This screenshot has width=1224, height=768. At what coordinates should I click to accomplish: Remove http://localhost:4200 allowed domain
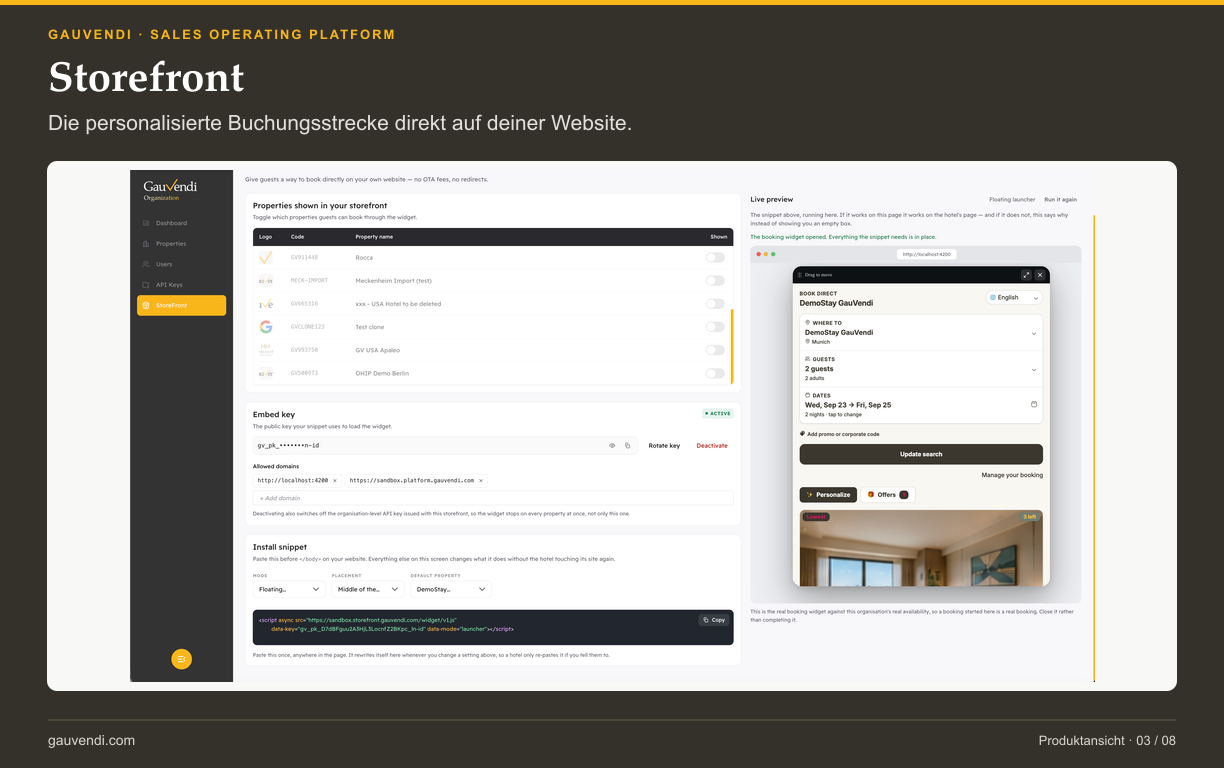click(334, 481)
